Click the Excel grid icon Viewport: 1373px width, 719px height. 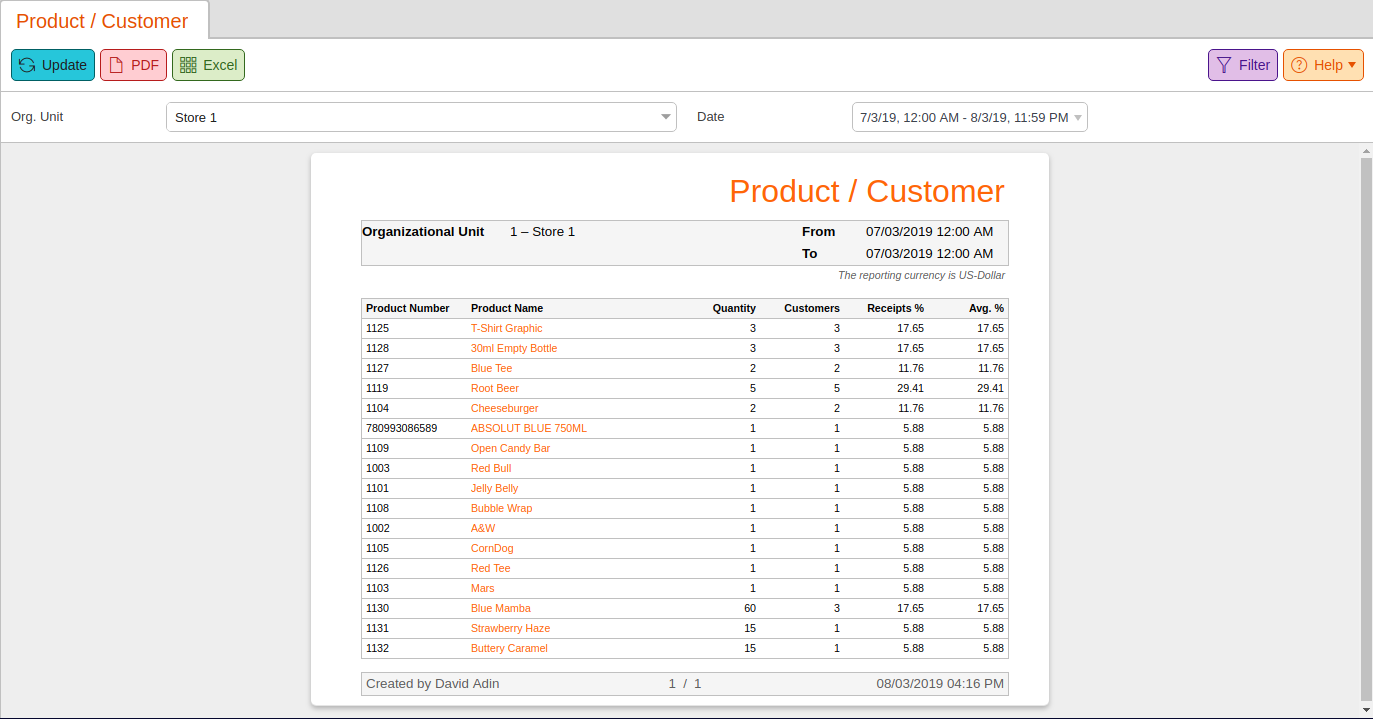point(188,65)
